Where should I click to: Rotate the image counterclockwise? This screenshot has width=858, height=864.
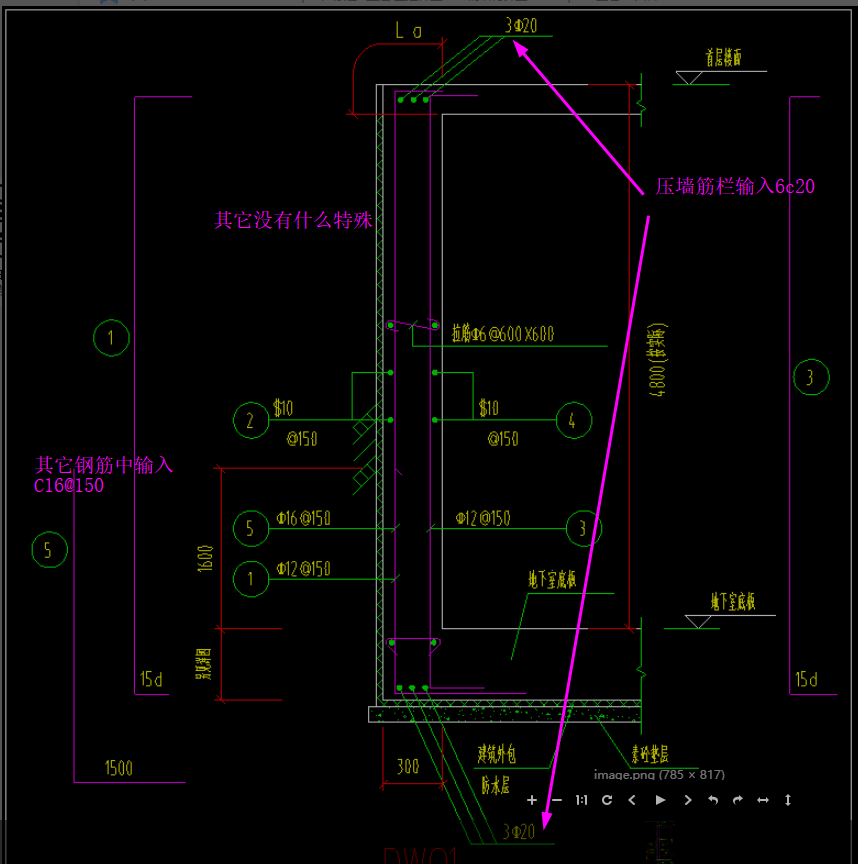pos(713,800)
